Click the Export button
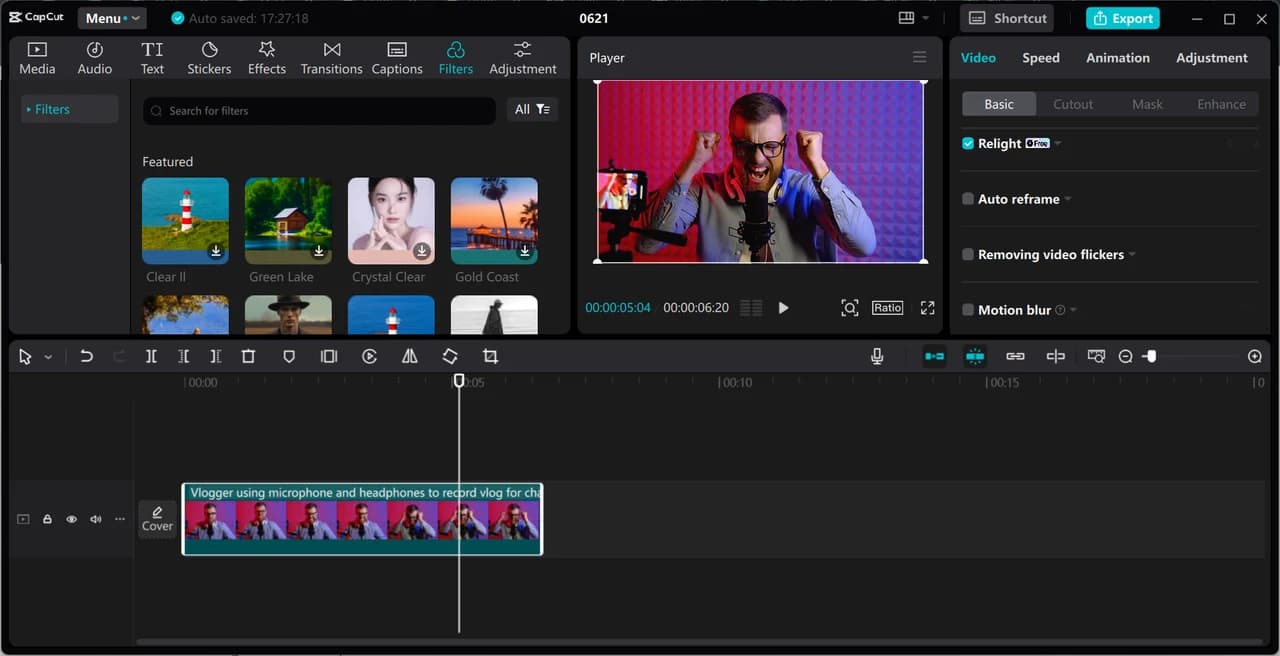This screenshot has width=1280, height=656. click(x=1123, y=18)
